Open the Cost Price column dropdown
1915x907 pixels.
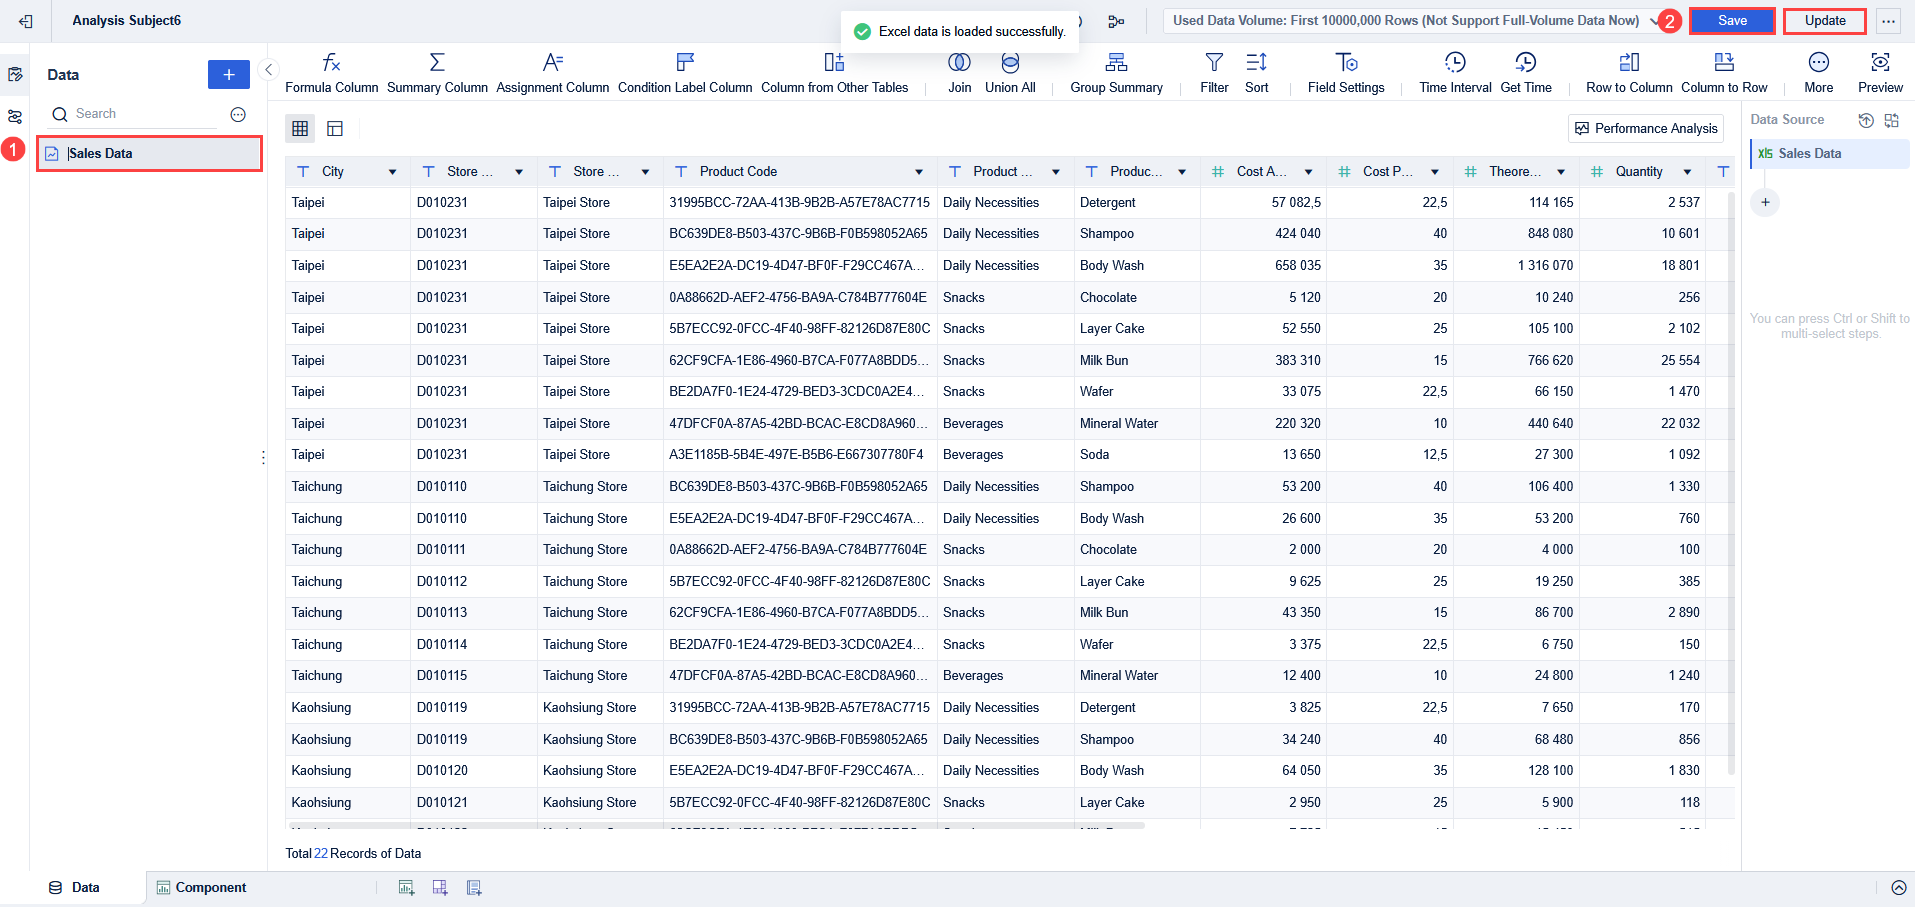pos(1435,172)
